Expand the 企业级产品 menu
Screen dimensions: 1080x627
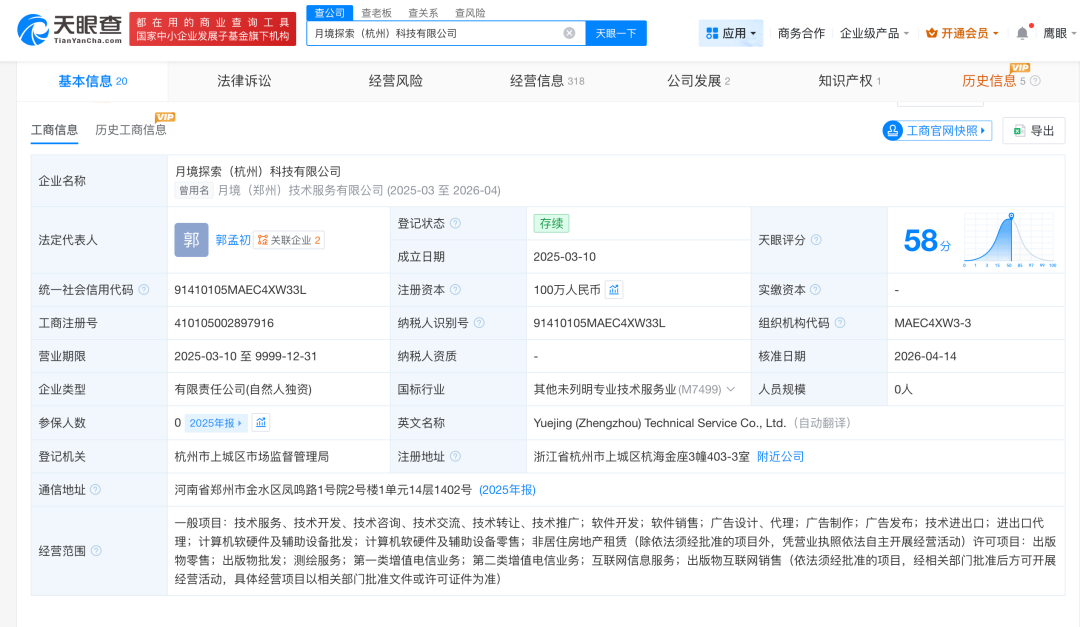point(875,33)
